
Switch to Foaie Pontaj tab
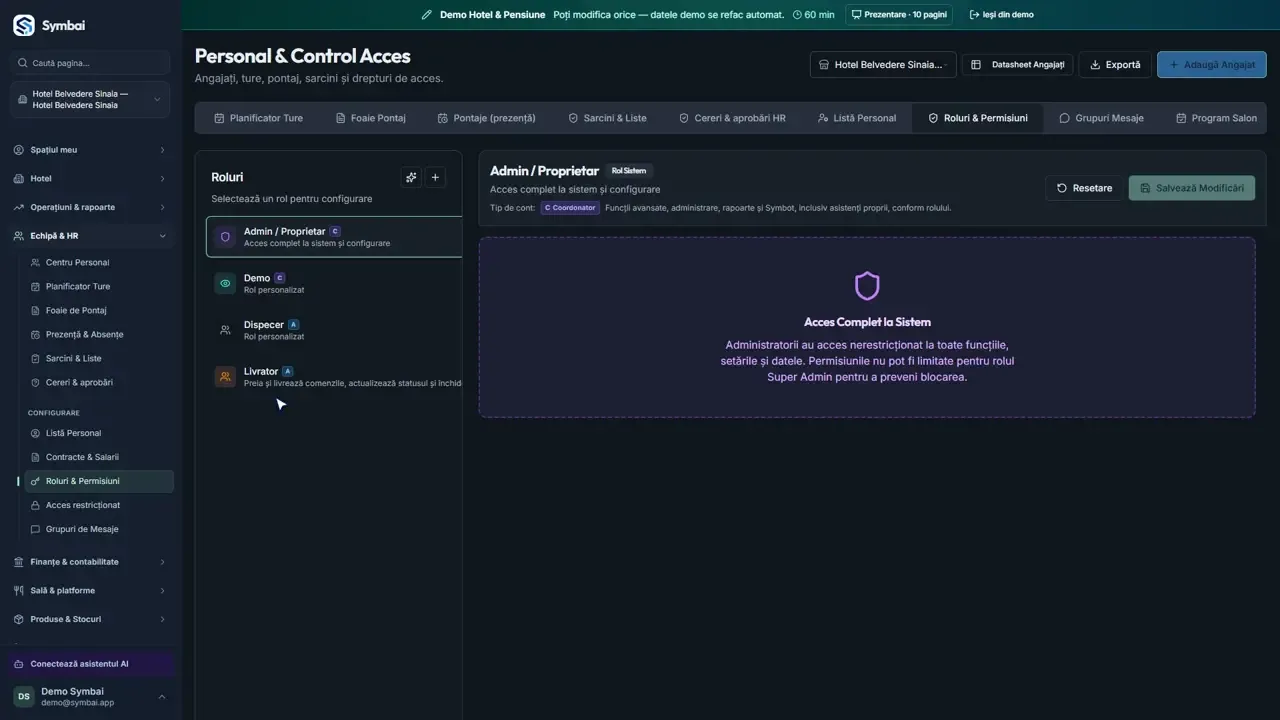tap(371, 118)
